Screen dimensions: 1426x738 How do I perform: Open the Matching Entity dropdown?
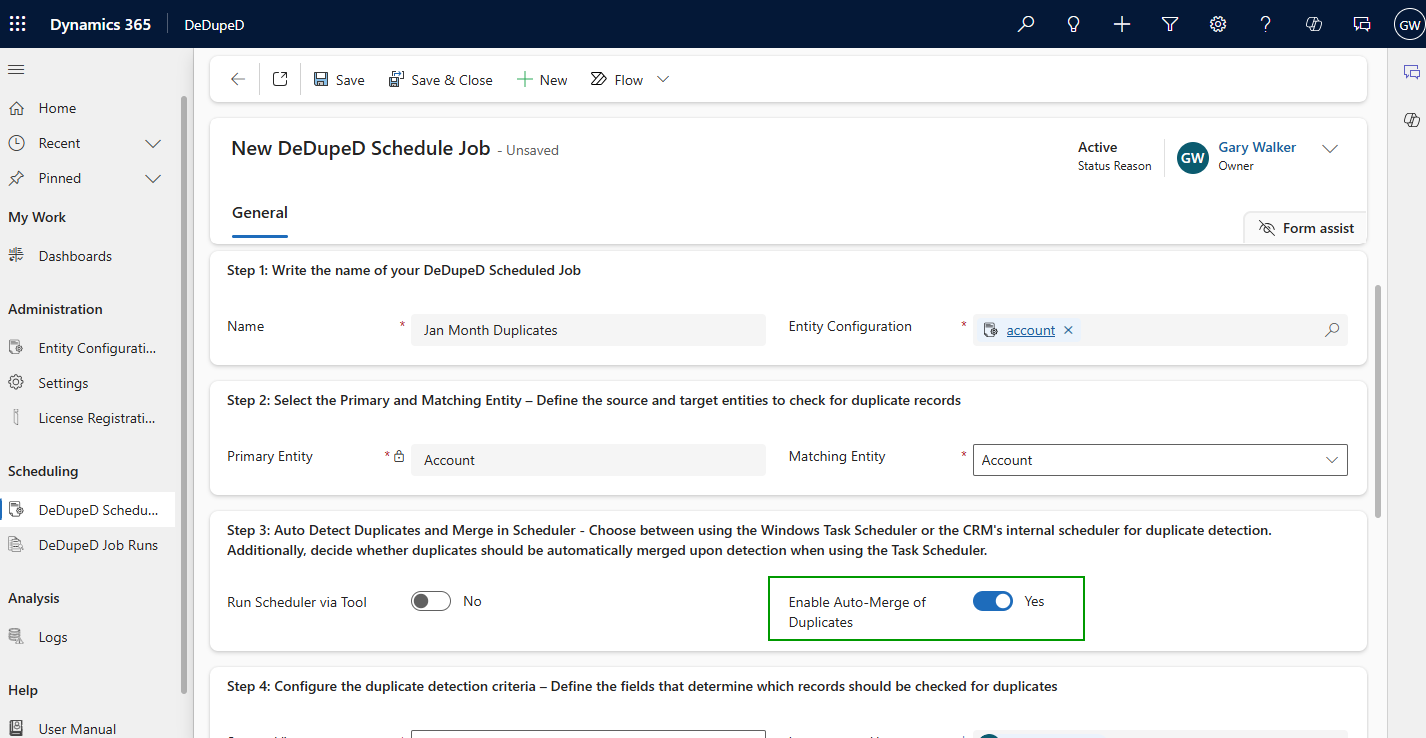(1159, 460)
